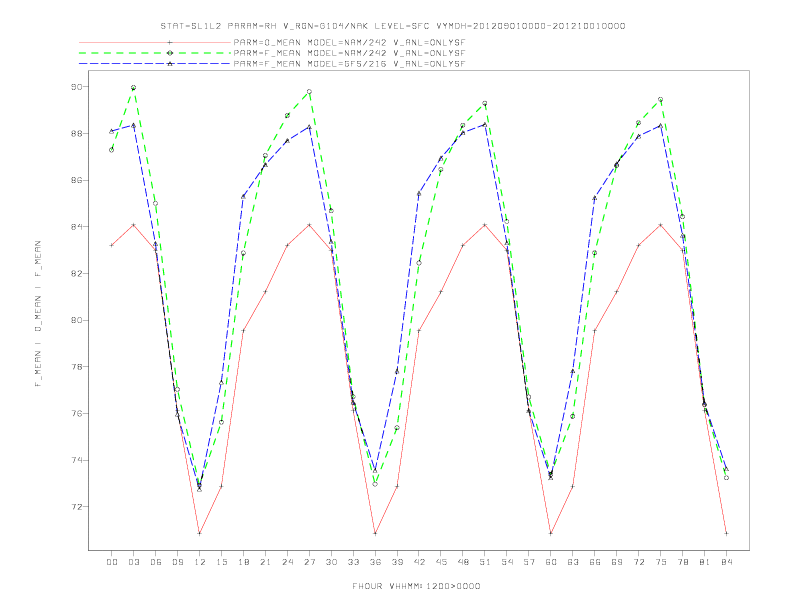Click the vertical y-axis label F_MEAN | O_MEAN | F_MEAN
The height and width of the screenshot is (612, 792).
point(38,314)
